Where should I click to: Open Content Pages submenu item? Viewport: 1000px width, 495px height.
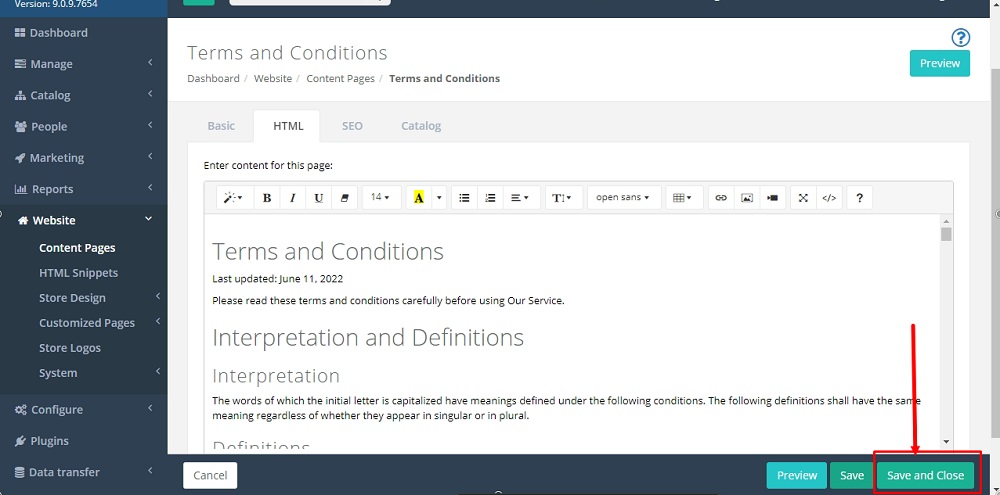(x=77, y=248)
